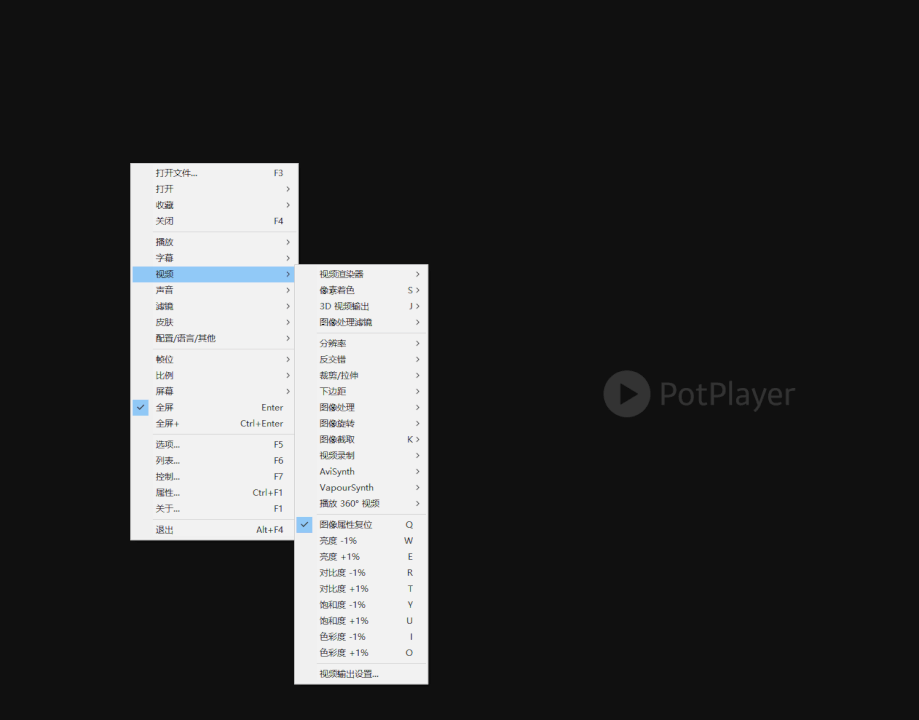Select 色彩度 -1% hue decrease
The height and width of the screenshot is (720, 919).
pos(361,637)
